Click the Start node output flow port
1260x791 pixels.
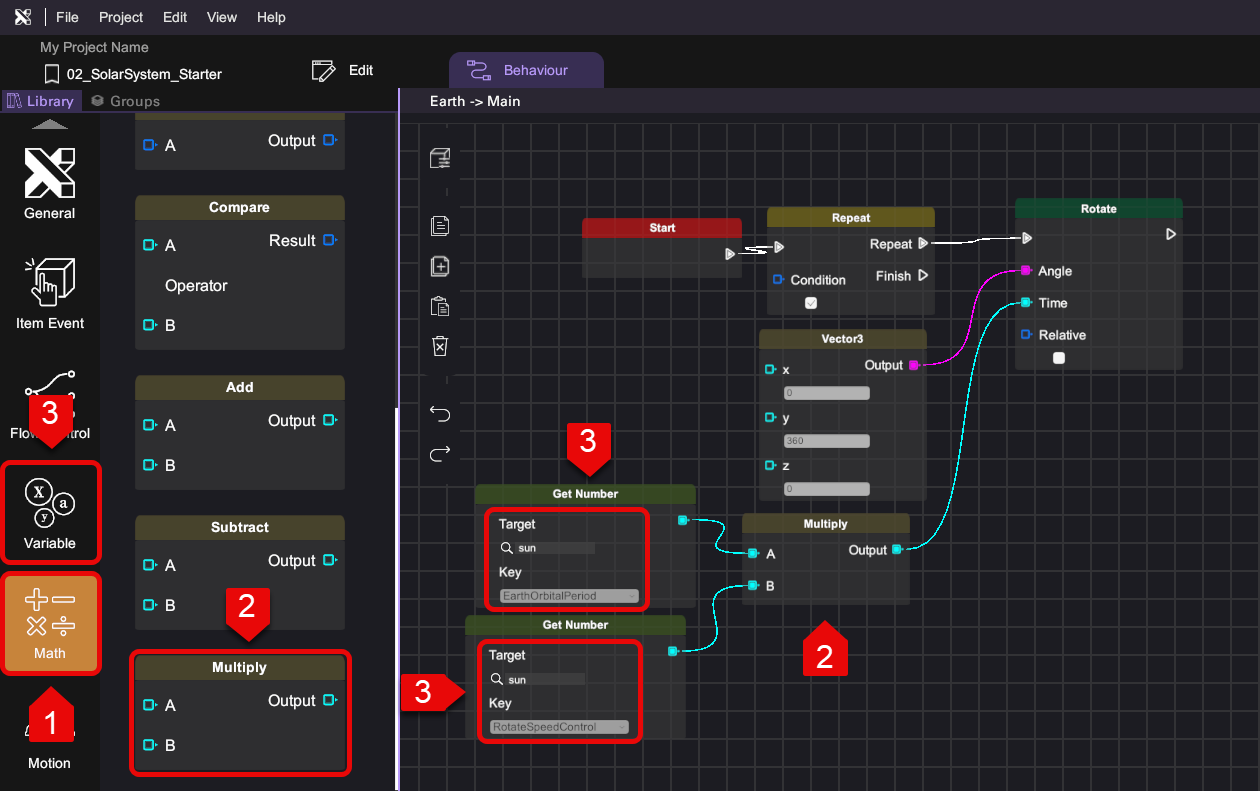pos(731,254)
